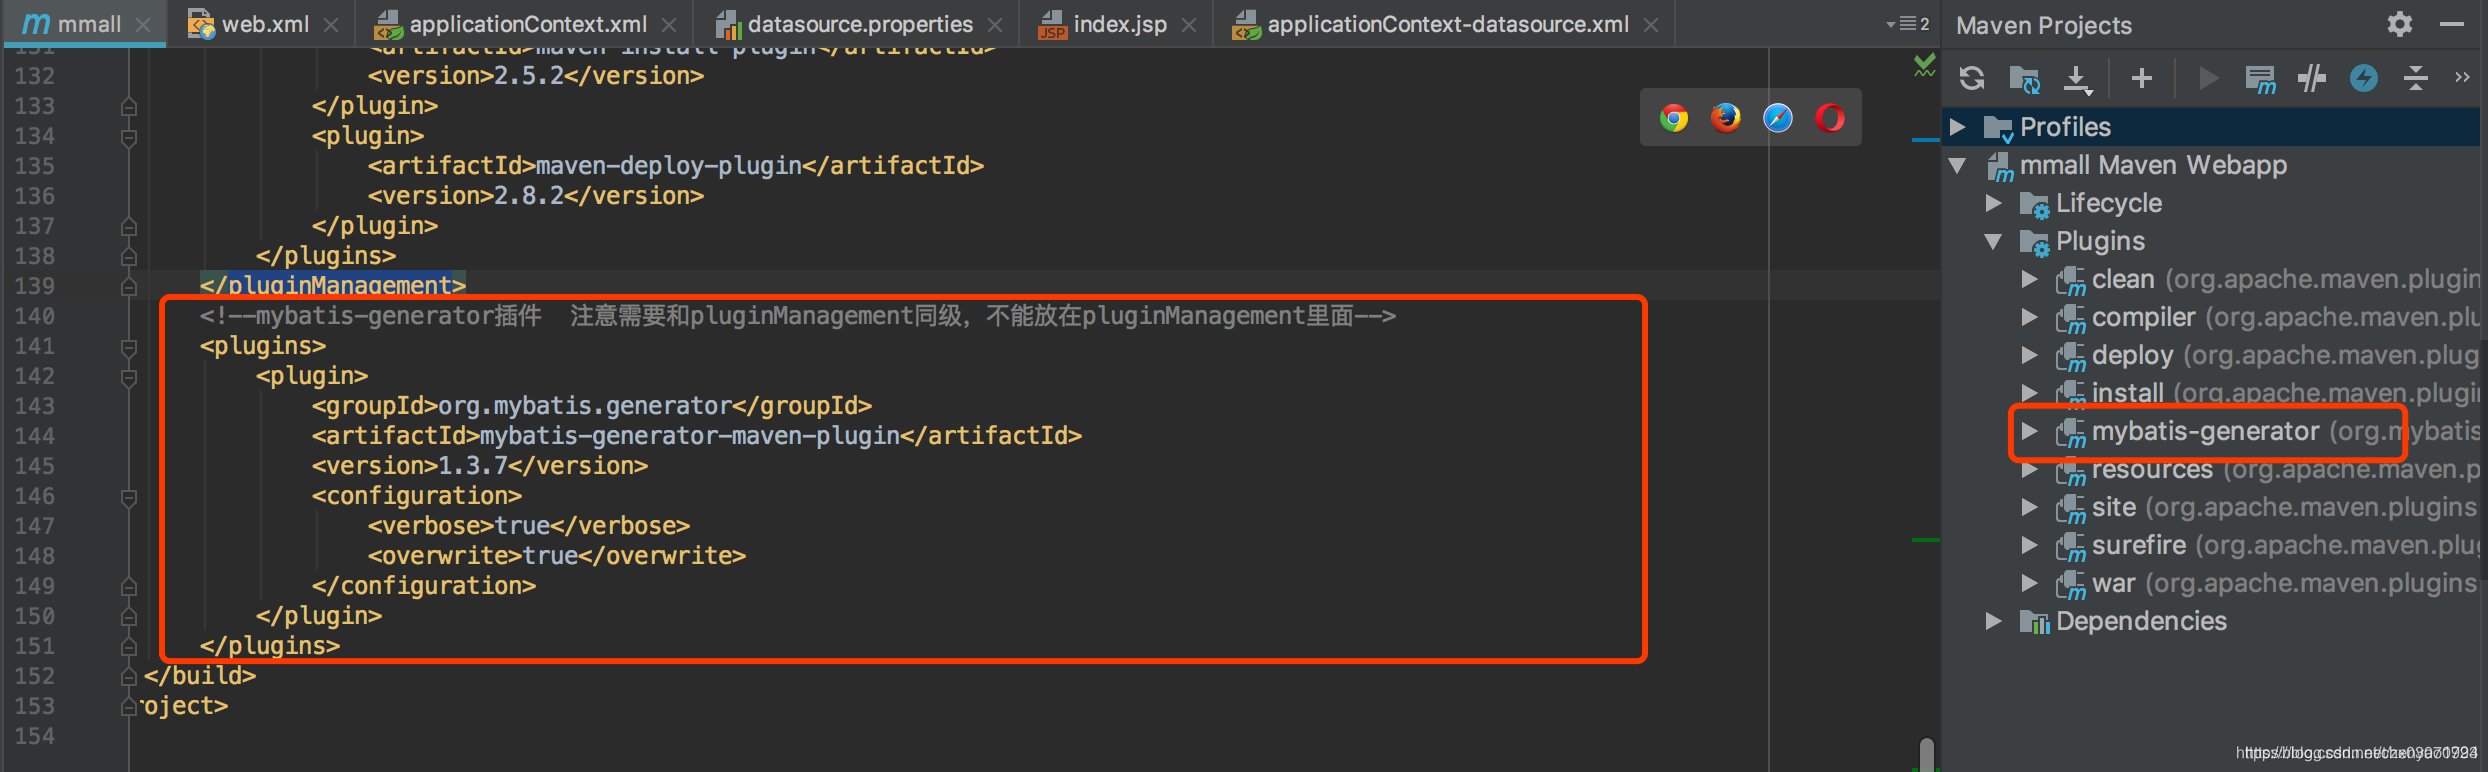Click Generate Sources and Update Folders icon
The width and height of the screenshot is (2488, 772).
click(2025, 79)
